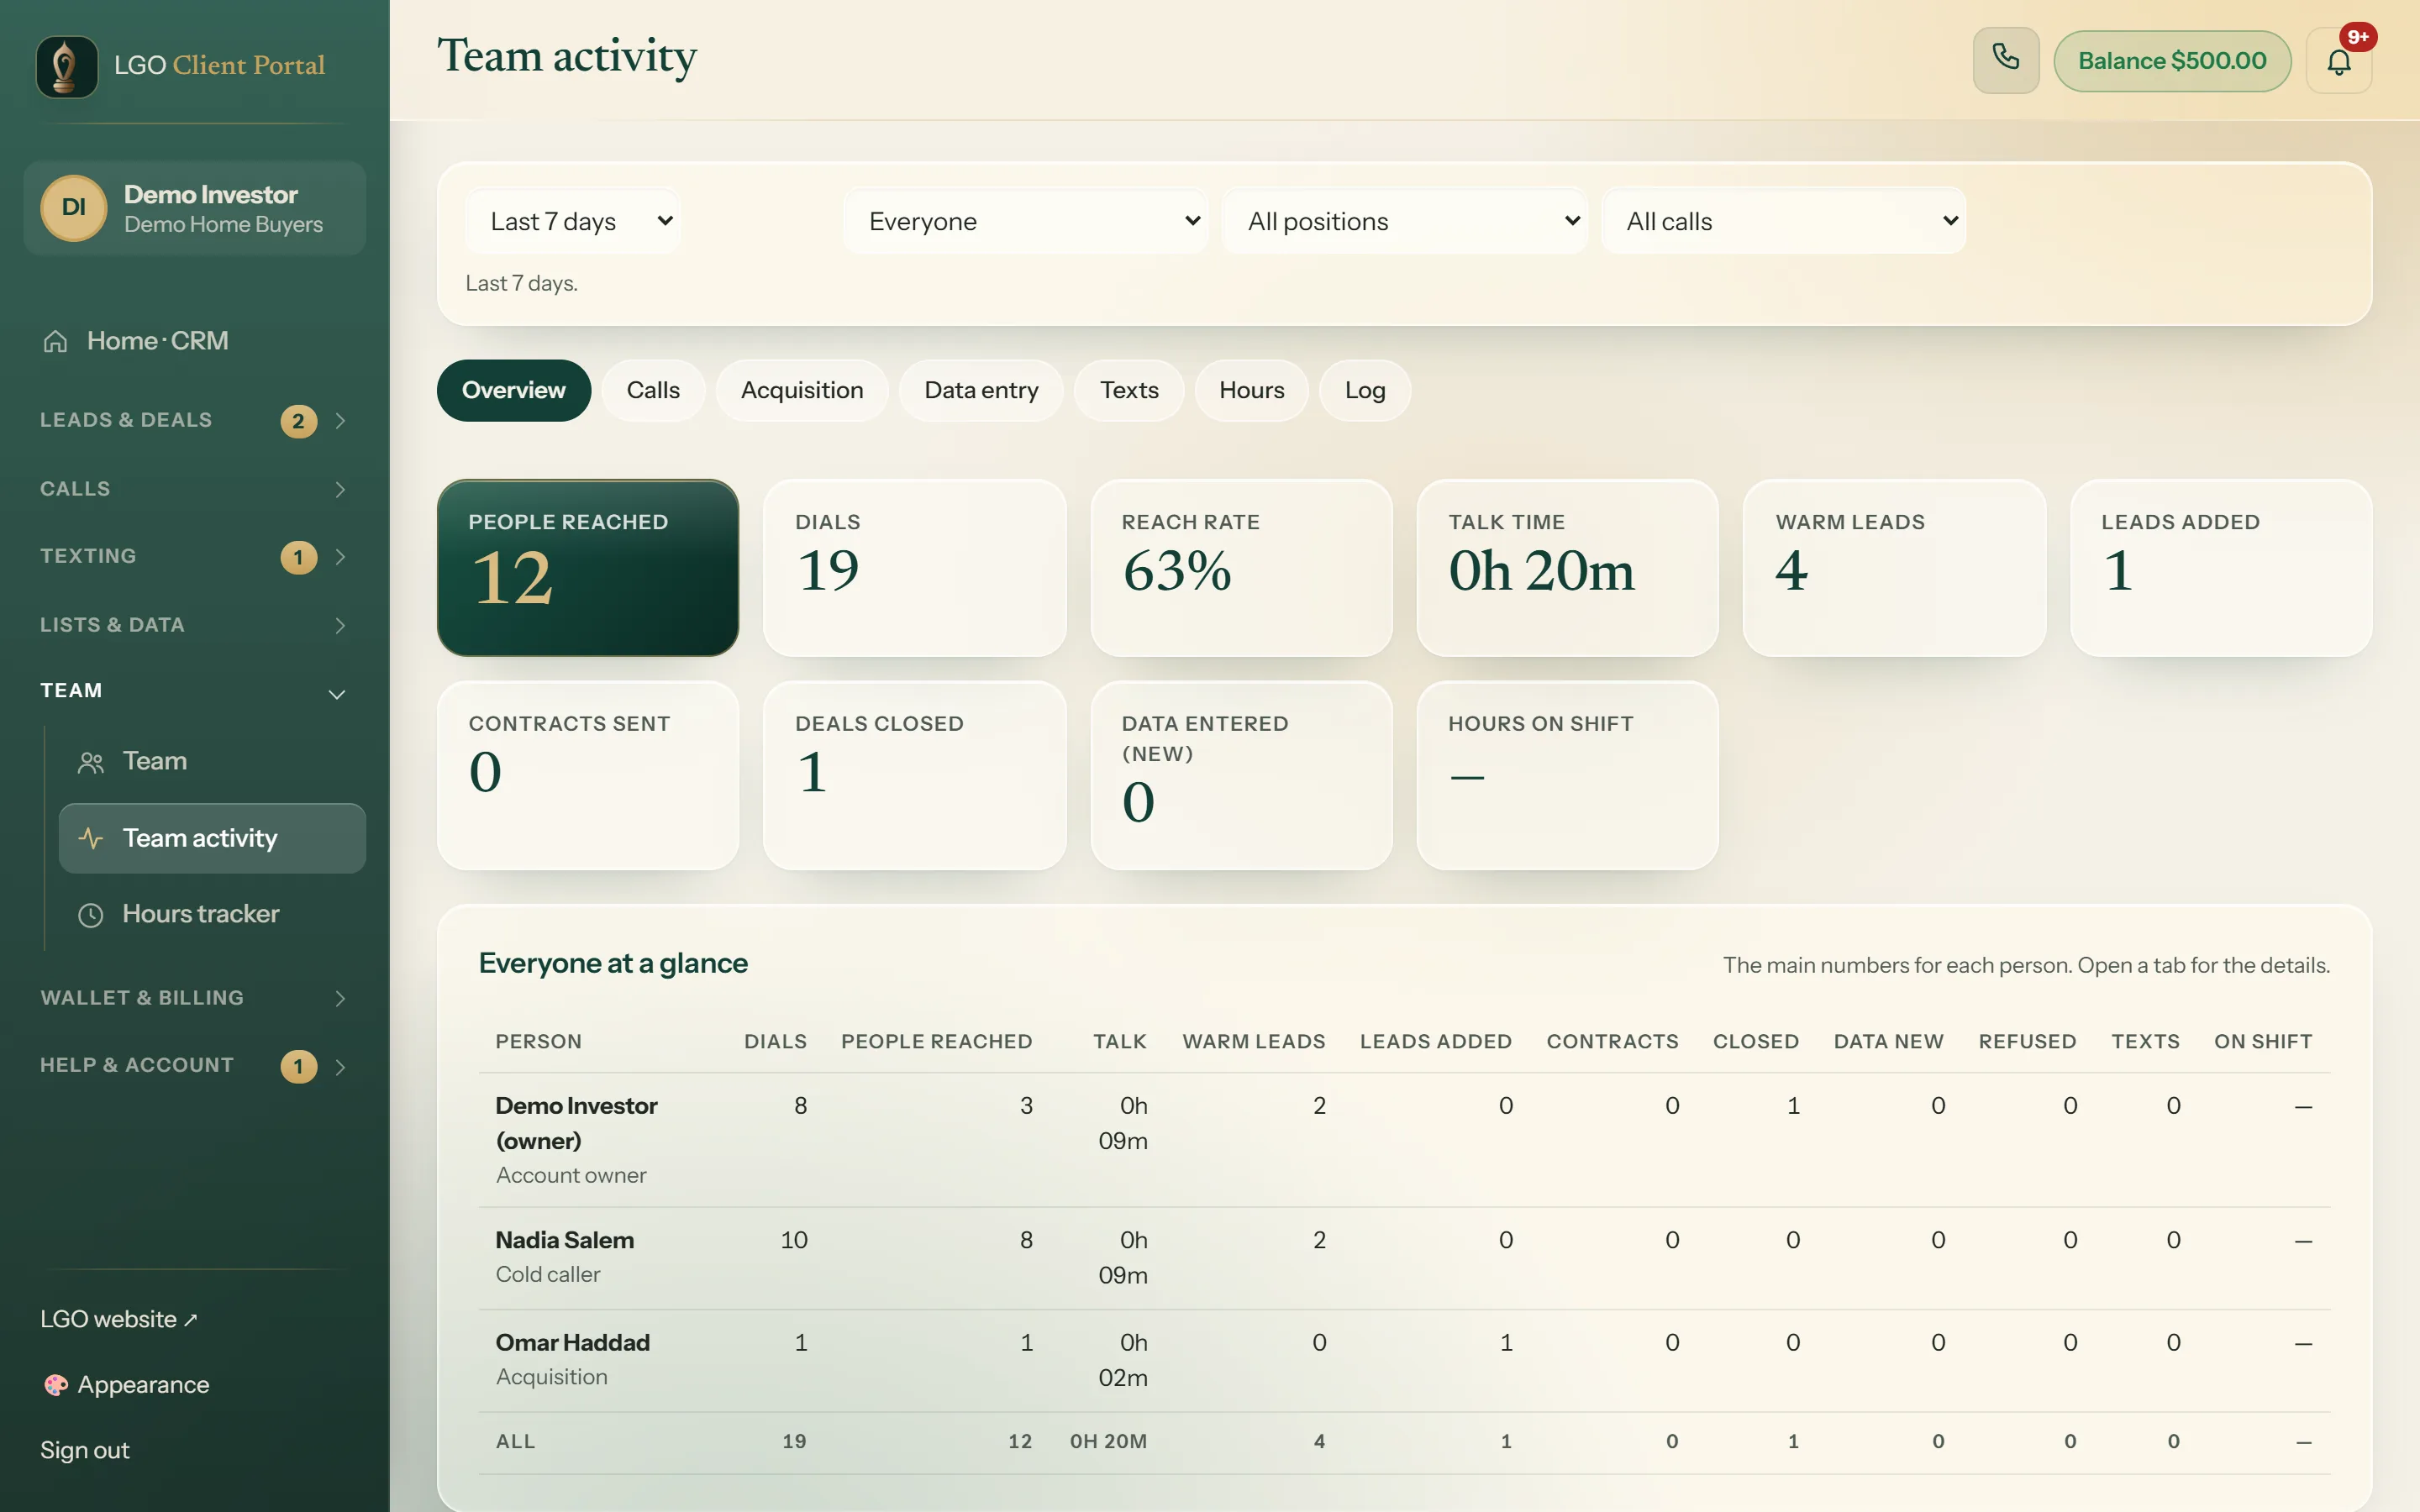Image resolution: width=2420 pixels, height=1512 pixels.
Task: Expand the Texting section chevron
Action: click(340, 557)
